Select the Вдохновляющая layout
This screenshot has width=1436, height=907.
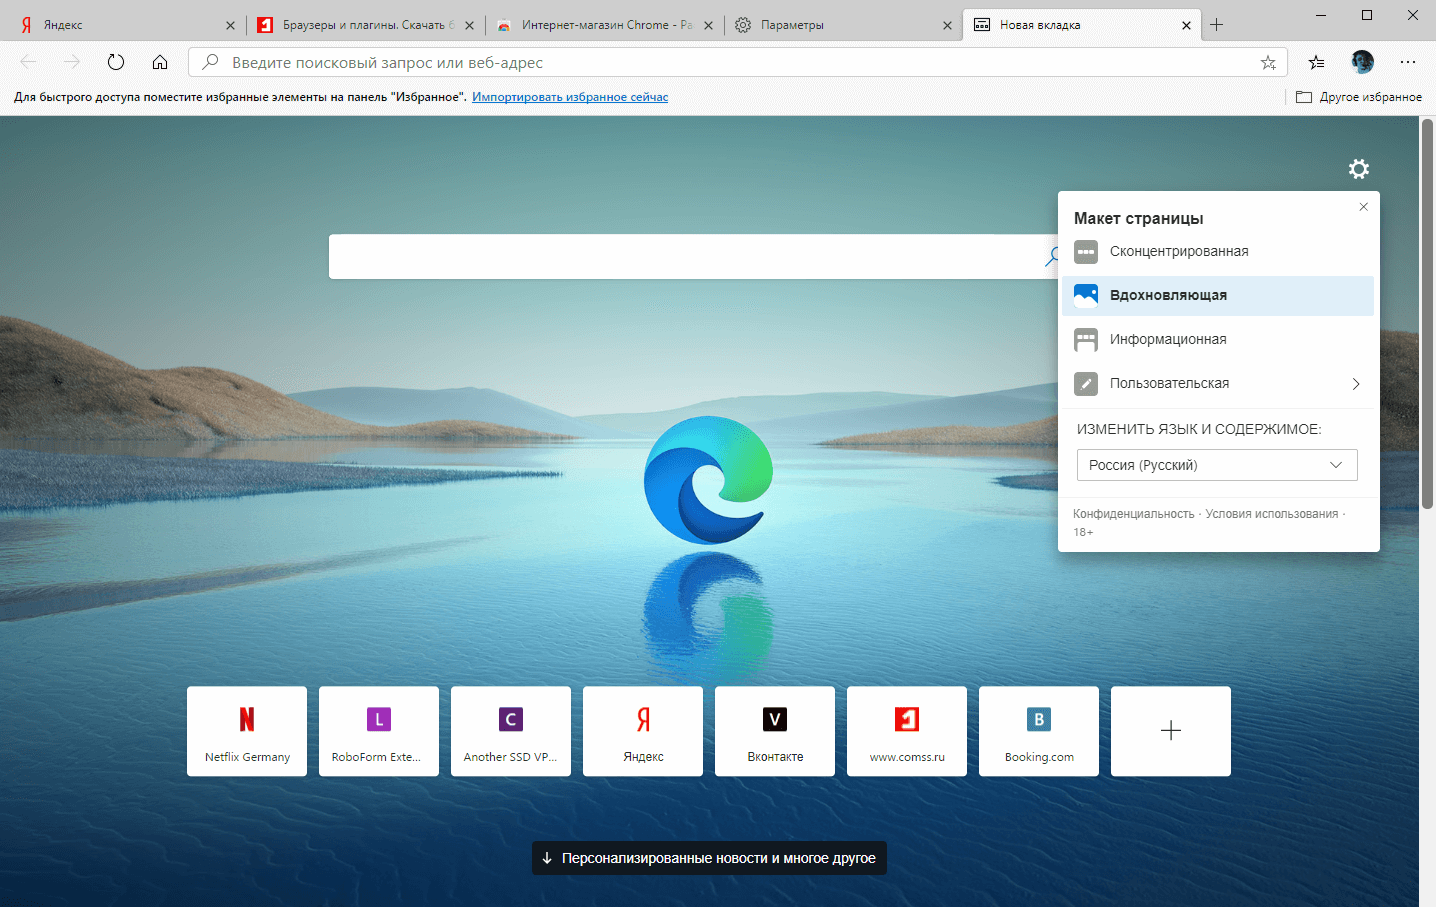pyautogui.click(x=1217, y=296)
